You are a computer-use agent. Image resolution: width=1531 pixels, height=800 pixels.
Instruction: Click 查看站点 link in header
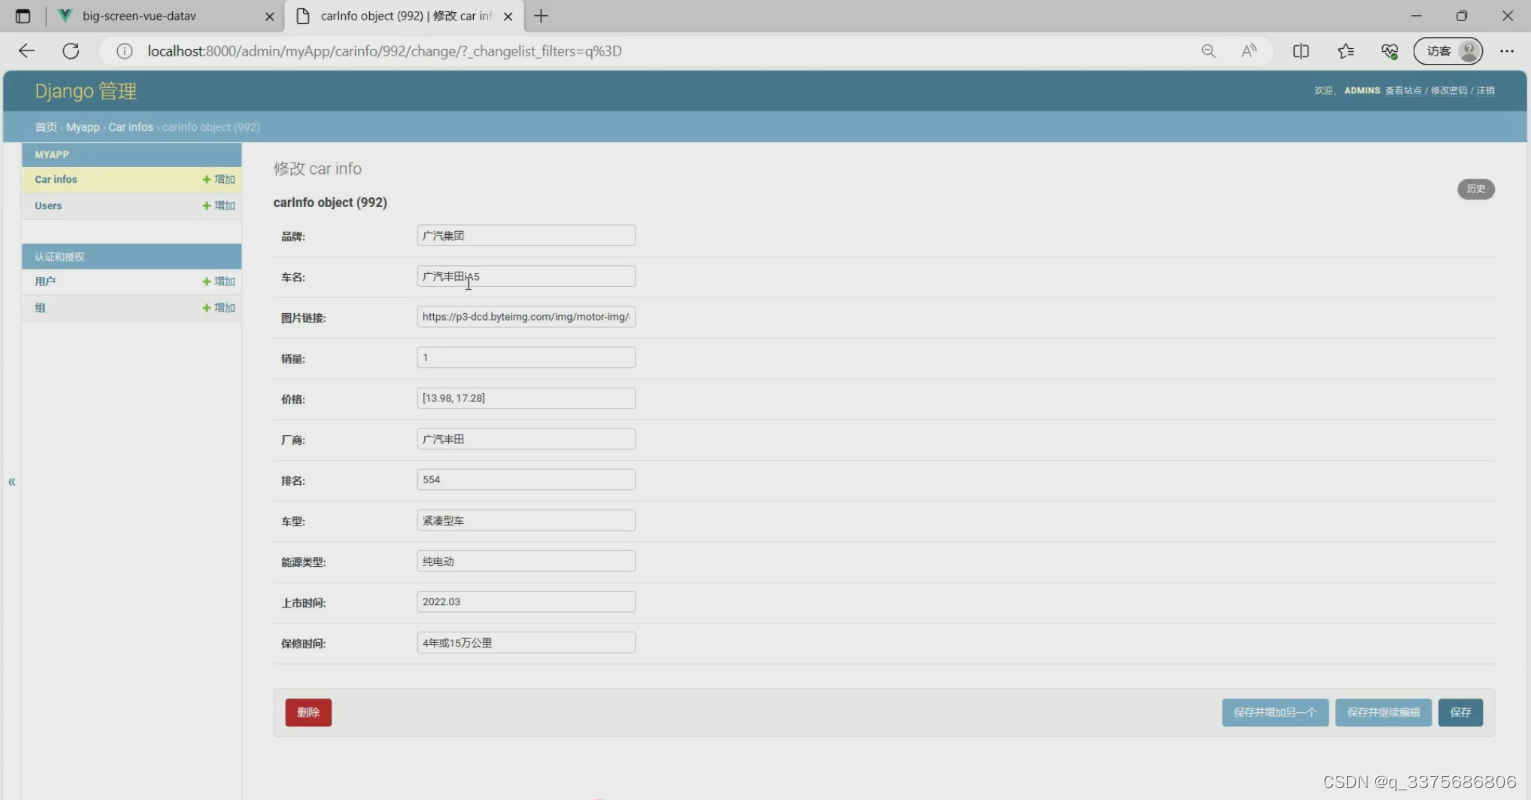coord(1403,91)
